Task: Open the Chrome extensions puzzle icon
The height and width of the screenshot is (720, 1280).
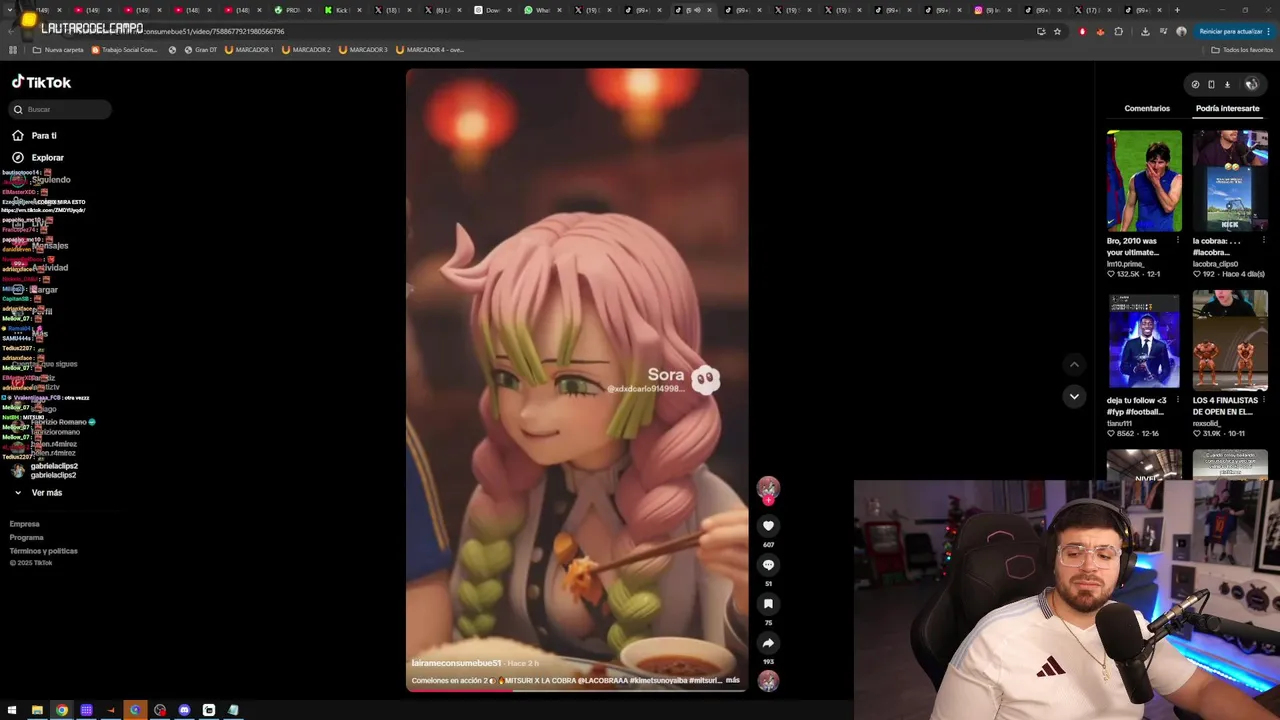Action: pyautogui.click(x=1118, y=31)
